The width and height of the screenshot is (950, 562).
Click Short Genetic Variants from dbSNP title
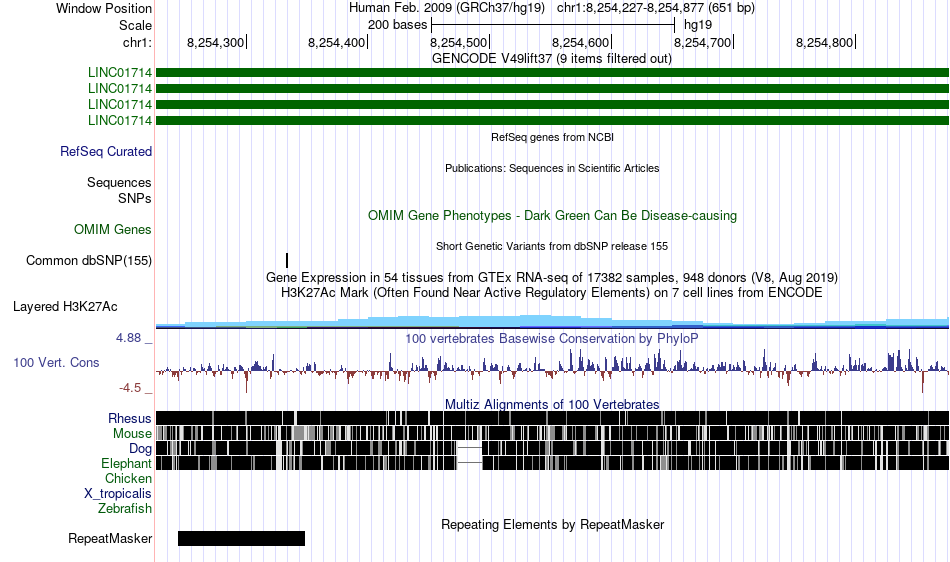click(x=552, y=246)
